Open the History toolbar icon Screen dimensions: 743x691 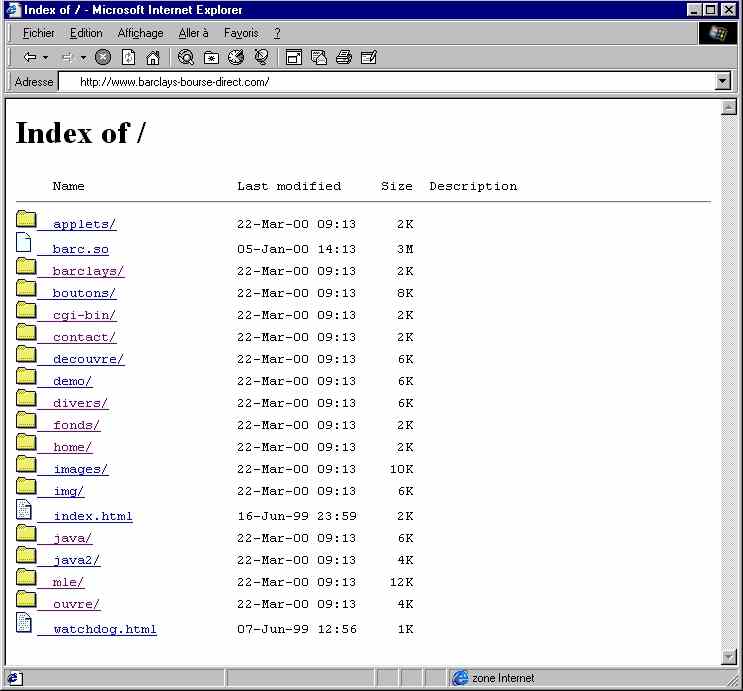pyautogui.click(x=236, y=57)
